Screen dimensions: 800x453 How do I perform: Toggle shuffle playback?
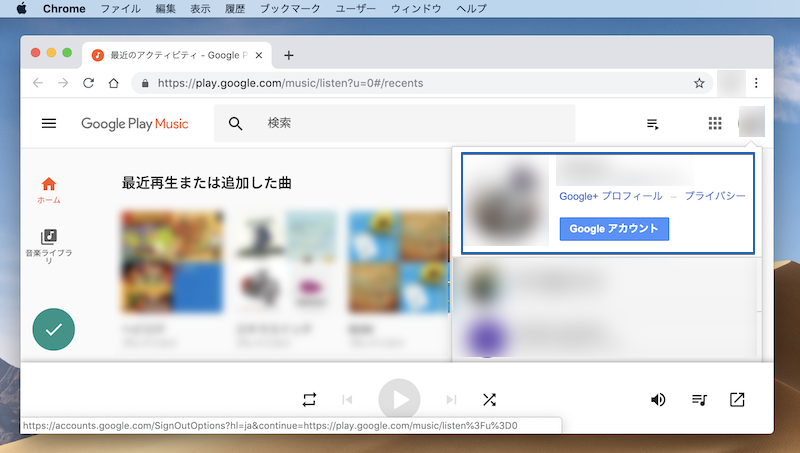tap(489, 400)
